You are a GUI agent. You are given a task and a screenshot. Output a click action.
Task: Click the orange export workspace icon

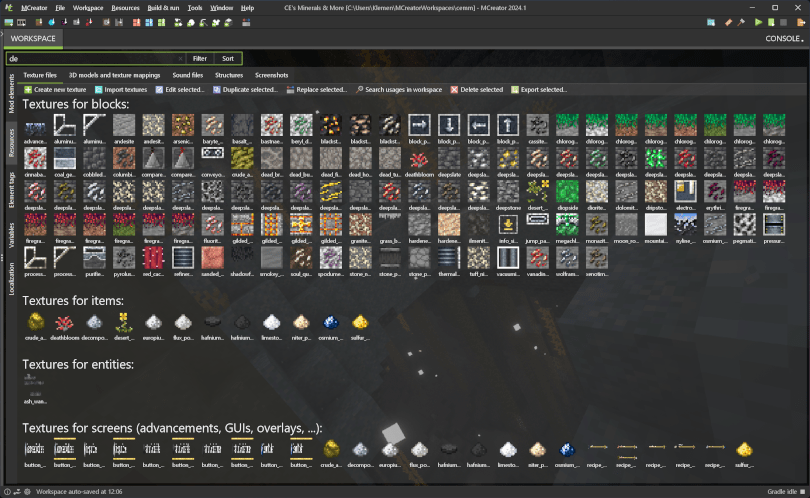pyautogui.click(x=801, y=22)
